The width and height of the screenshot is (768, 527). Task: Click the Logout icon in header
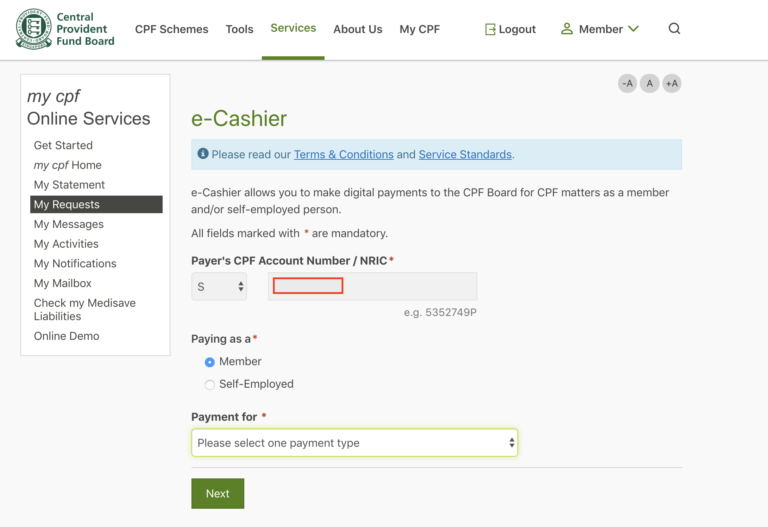pos(490,30)
